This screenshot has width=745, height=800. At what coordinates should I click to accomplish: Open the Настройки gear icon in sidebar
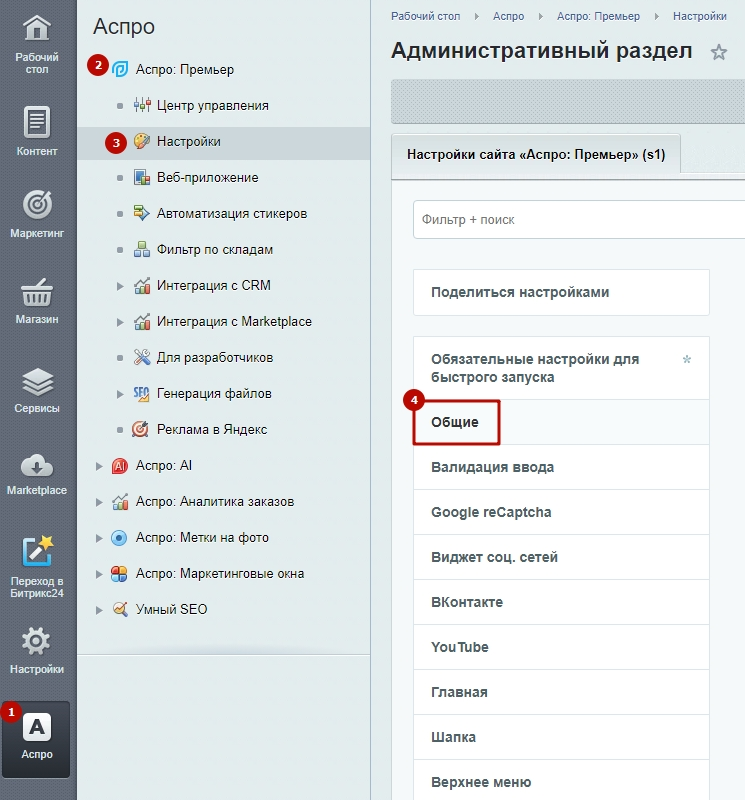pos(36,641)
